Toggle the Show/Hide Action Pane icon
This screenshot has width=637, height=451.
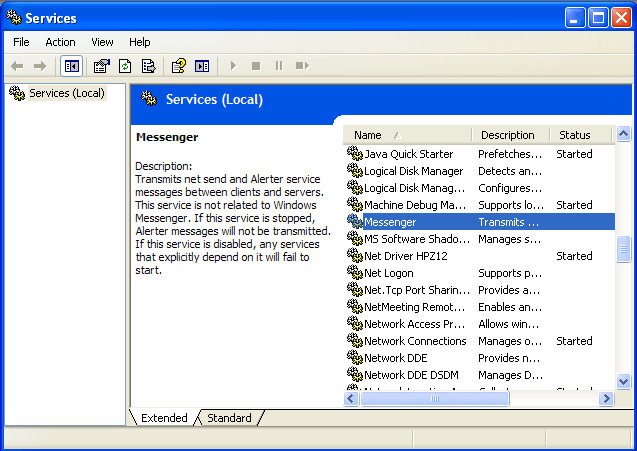click(x=202, y=66)
